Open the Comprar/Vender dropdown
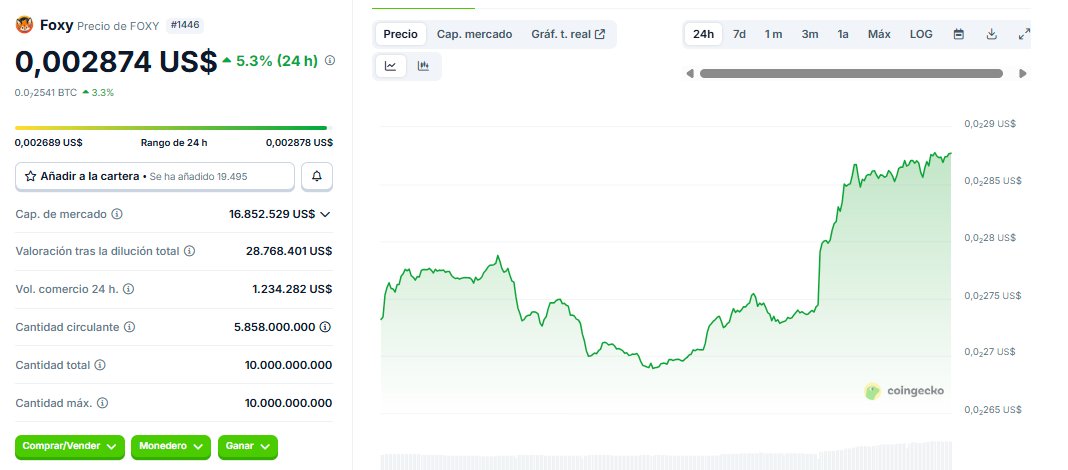Screen dimensions: 1068x470 (x=69, y=447)
